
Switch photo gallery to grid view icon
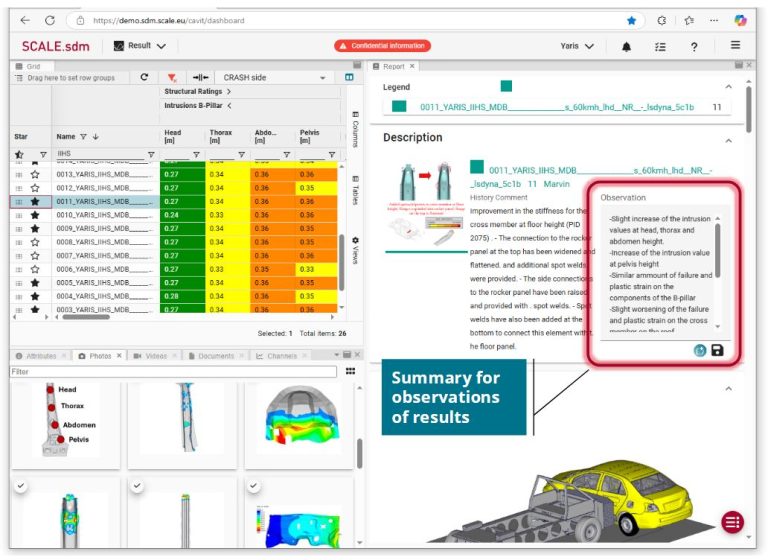[x=350, y=371]
